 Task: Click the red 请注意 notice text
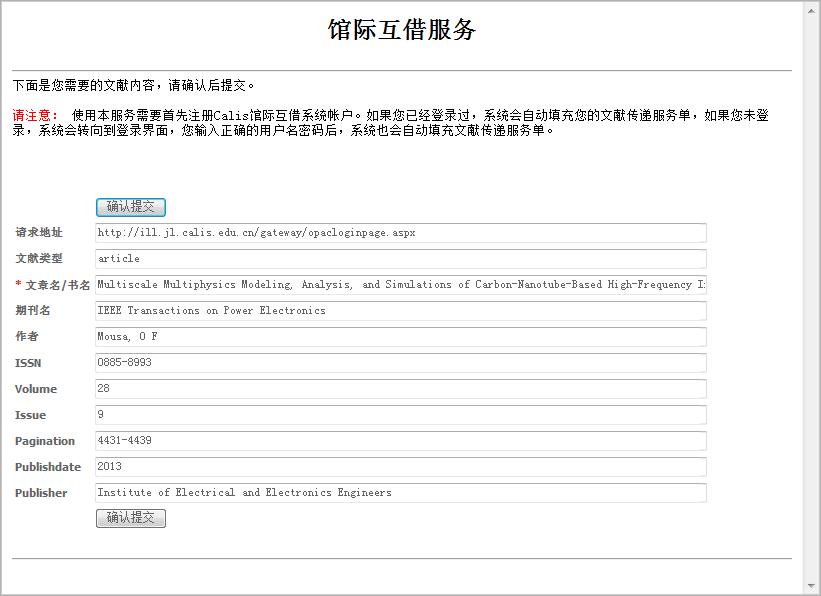35,116
